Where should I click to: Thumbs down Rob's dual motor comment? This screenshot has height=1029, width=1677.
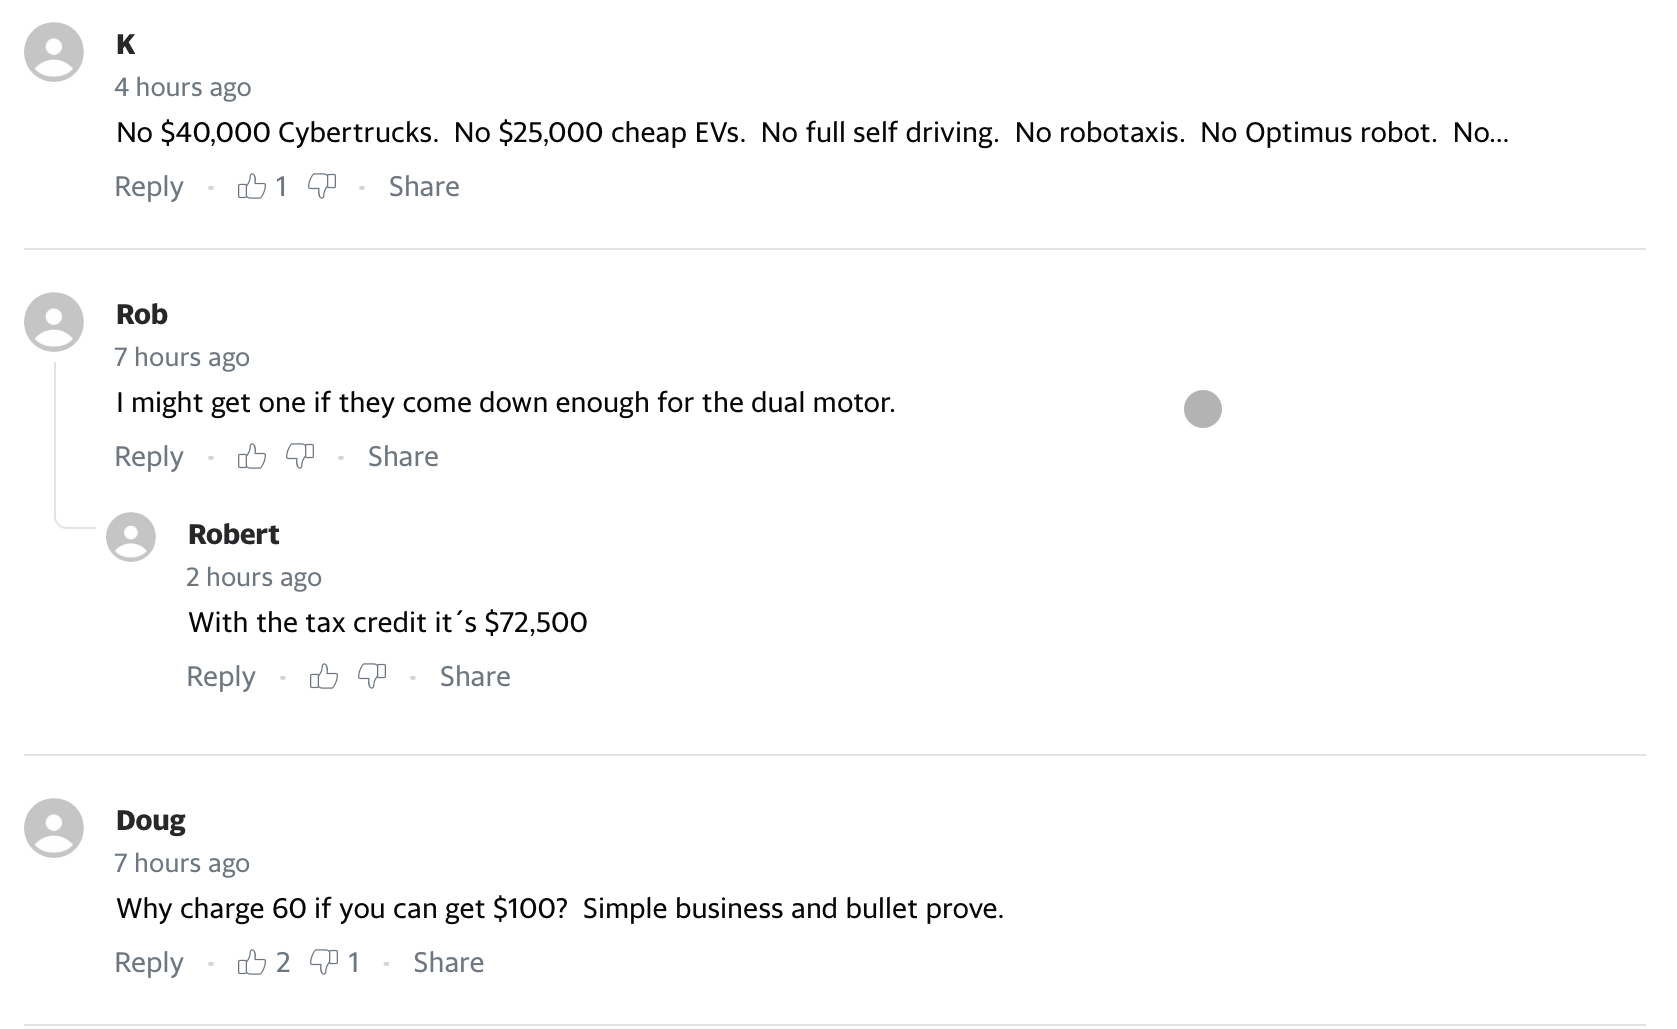(300, 457)
